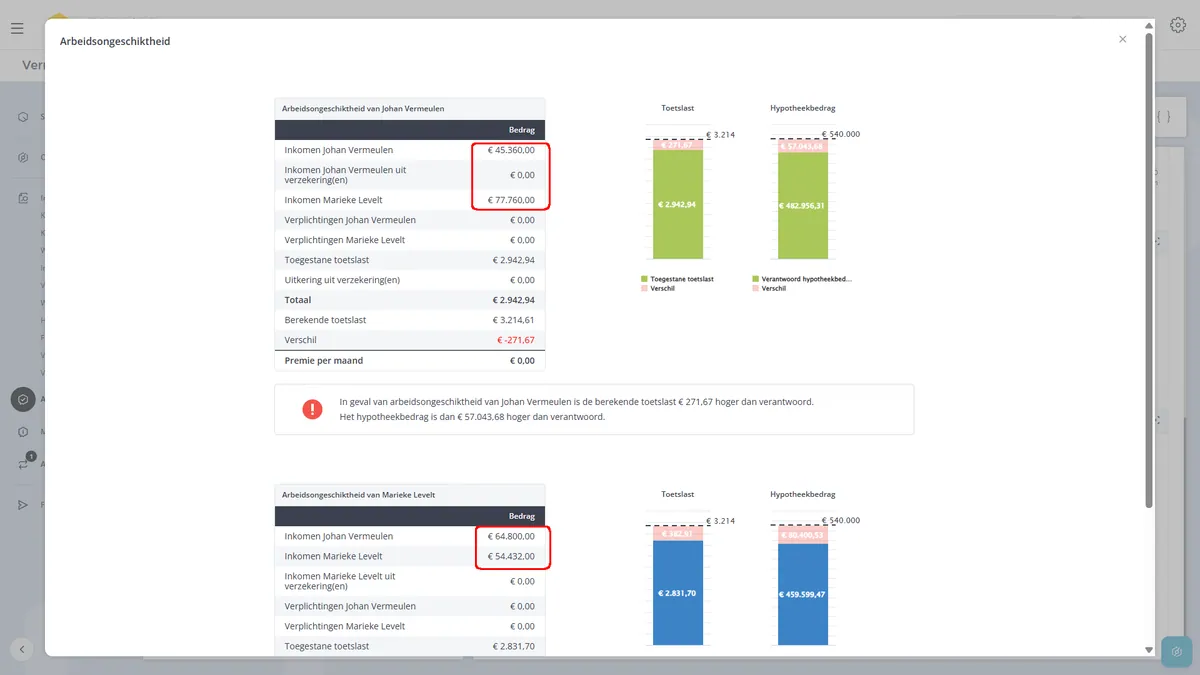
Task: Click the curly braces button behind the dialog
Action: [1163, 117]
